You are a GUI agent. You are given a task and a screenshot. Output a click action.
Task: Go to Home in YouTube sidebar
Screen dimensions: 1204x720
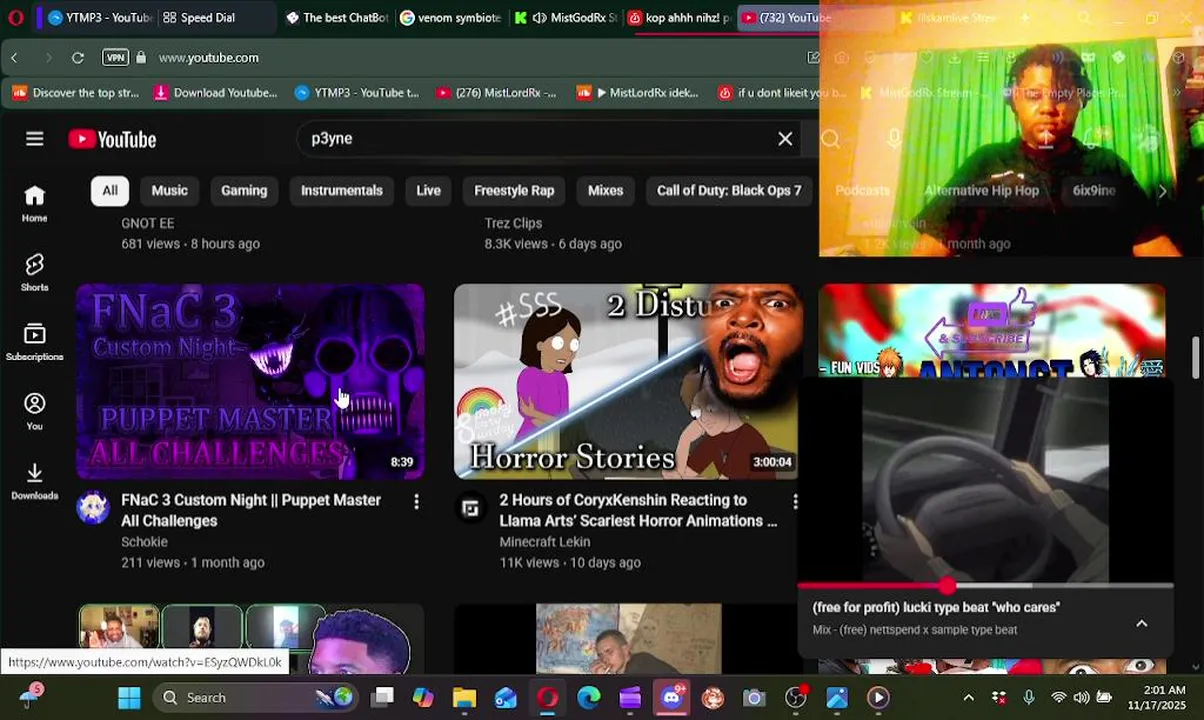point(35,203)
